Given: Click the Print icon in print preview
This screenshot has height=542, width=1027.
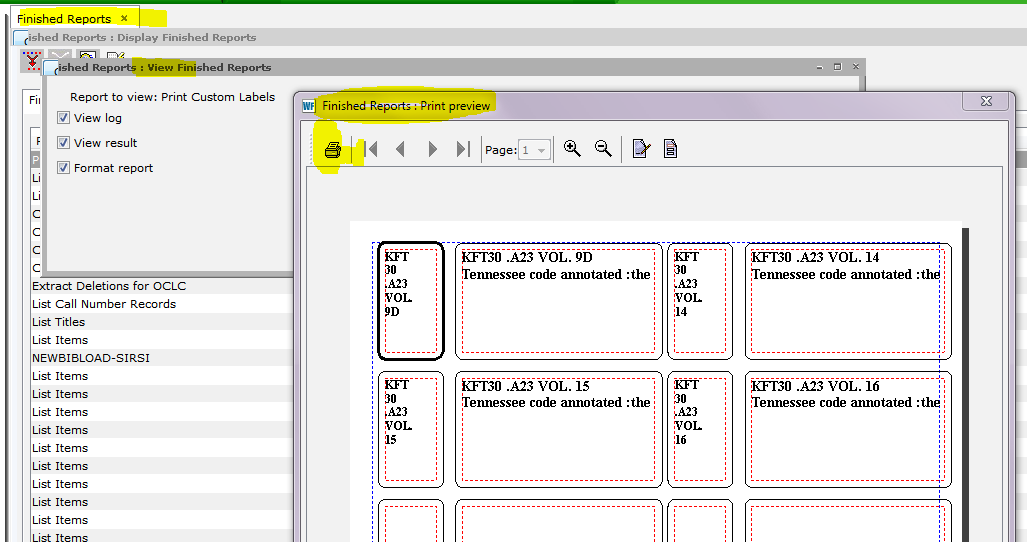Looking at the screenshot, I should click(333, 150).
